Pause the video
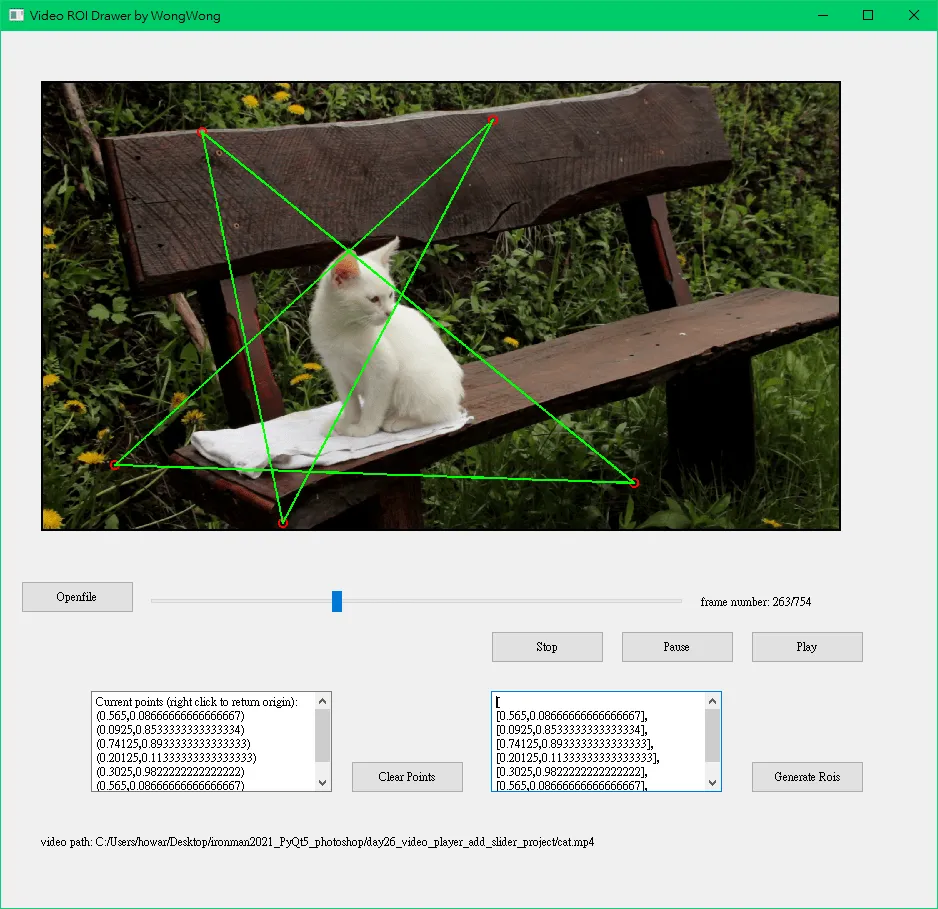The height and width of the screenshot is (909, 938). click(x=676, y=647)
